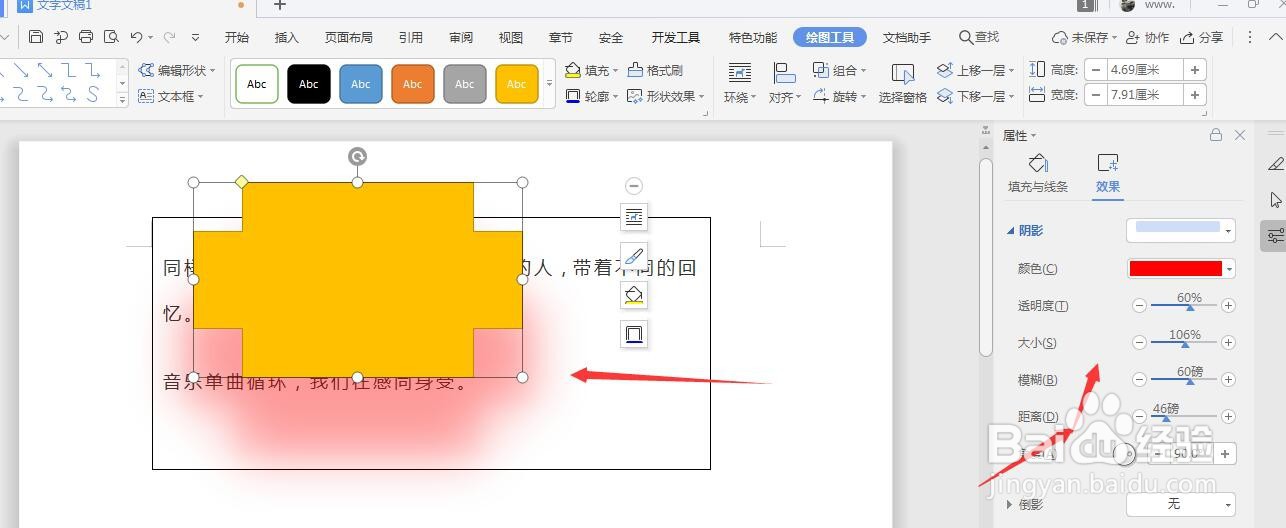Click the Redo arrow
This screenshot has width=1286, height=528.
(169, 37)
